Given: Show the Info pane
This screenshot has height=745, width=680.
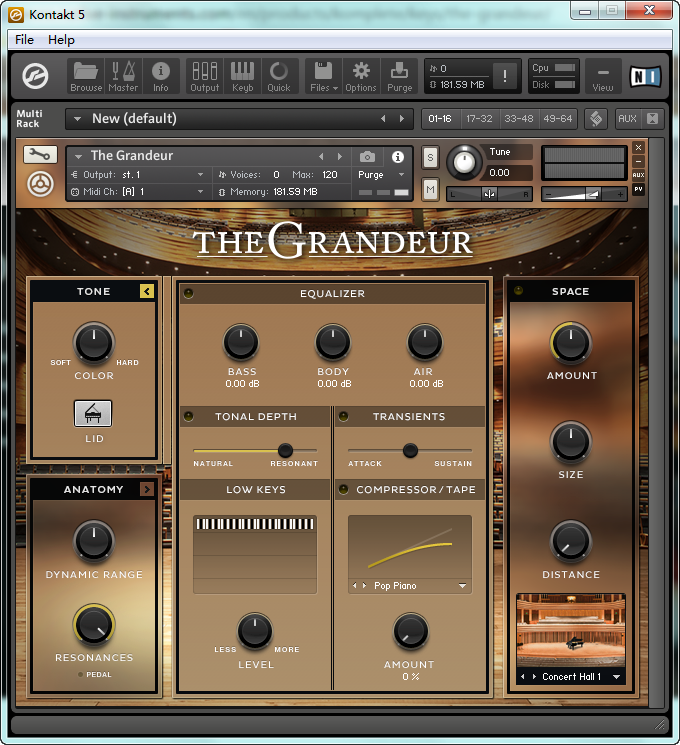Looking at the screenshot, I should (161, 76).
